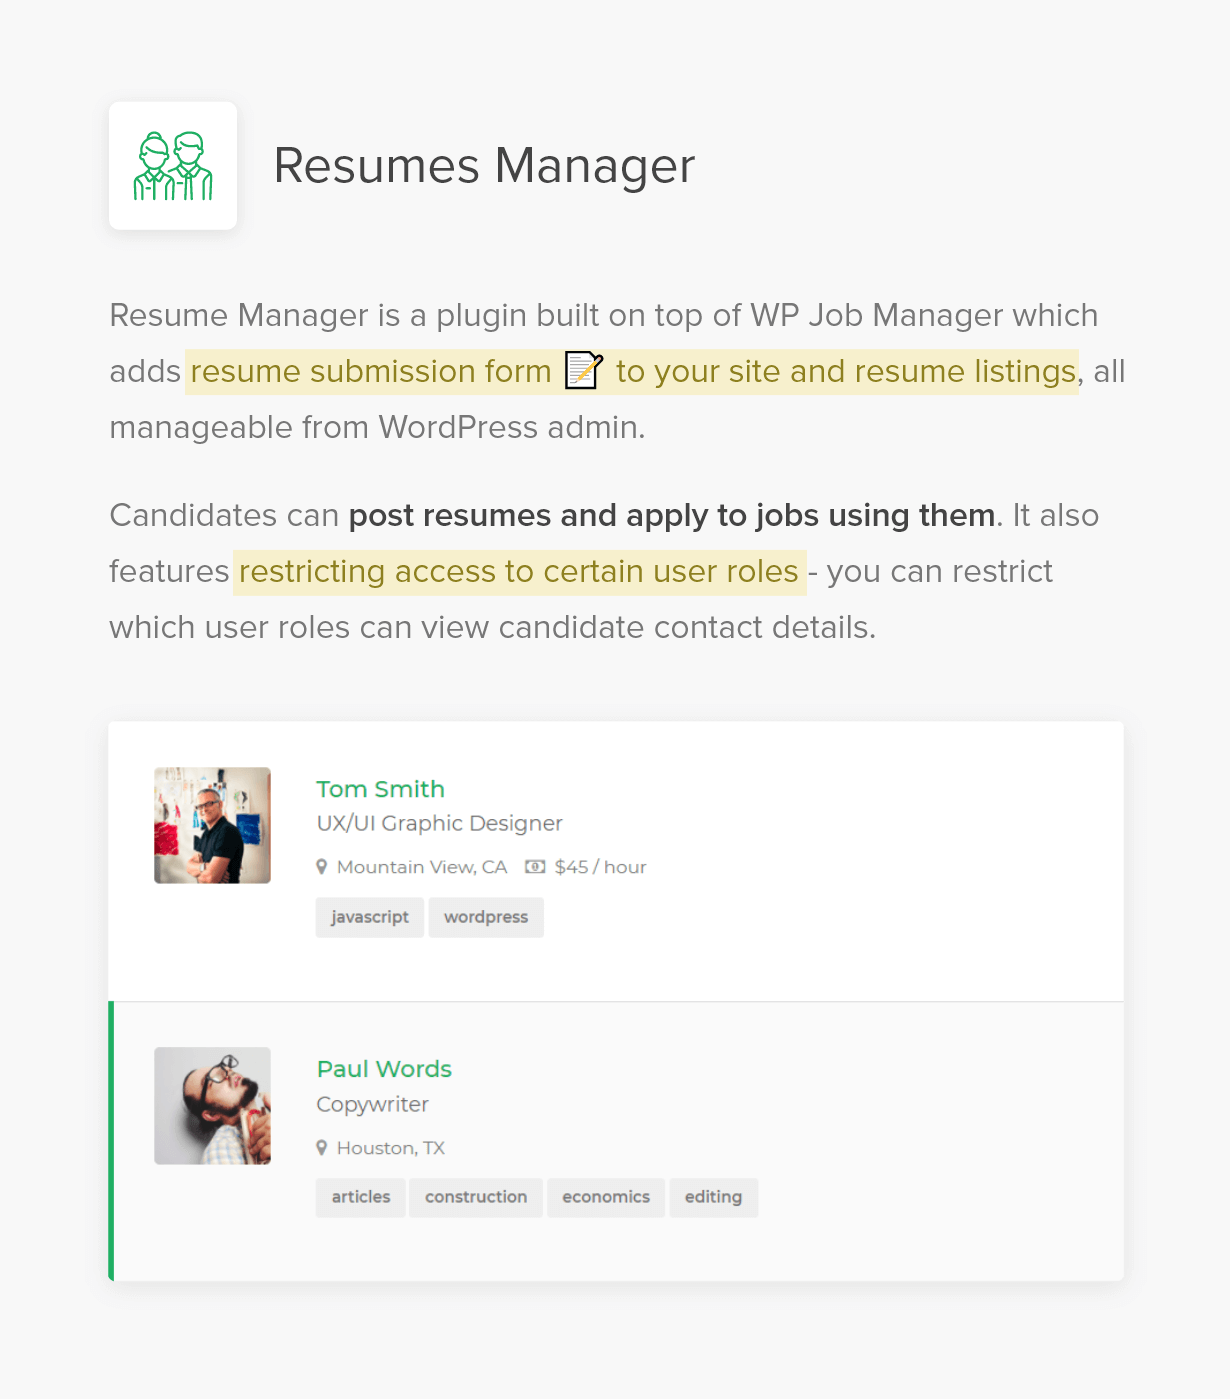Click the Resumes Manager people icon
This screenshot has width=1230, height=1399.
pos(173,166)
